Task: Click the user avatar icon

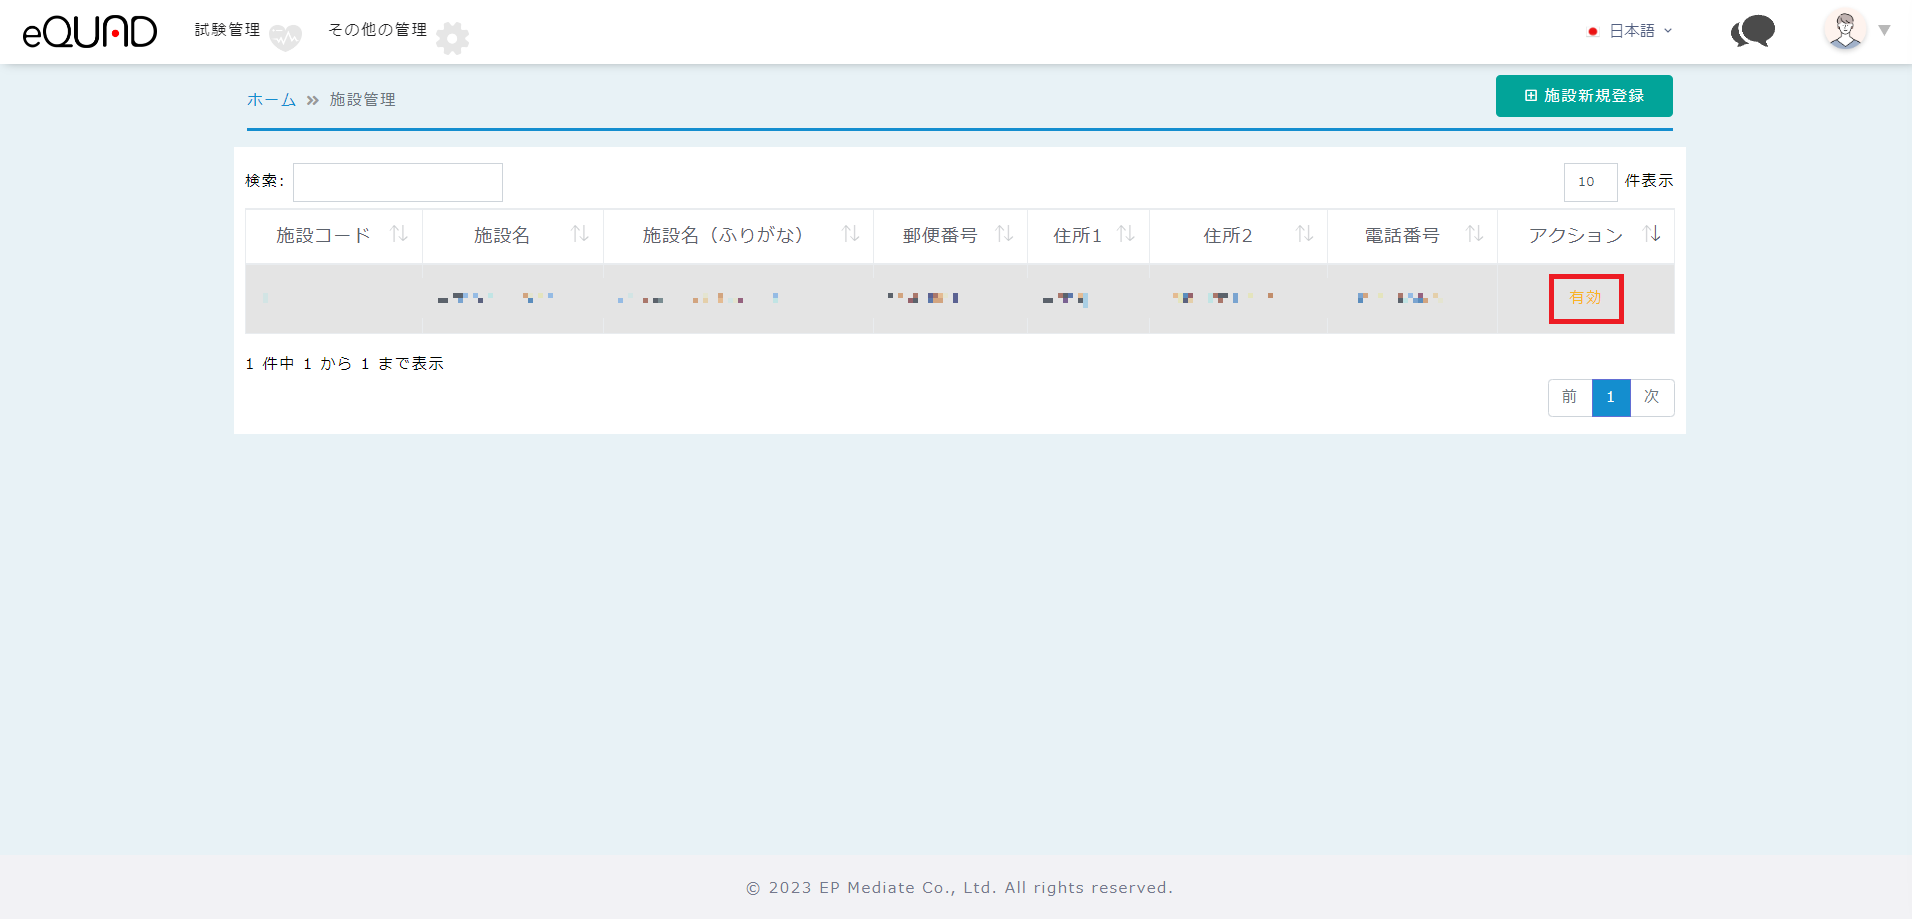Action: (x=1845, y=30)
